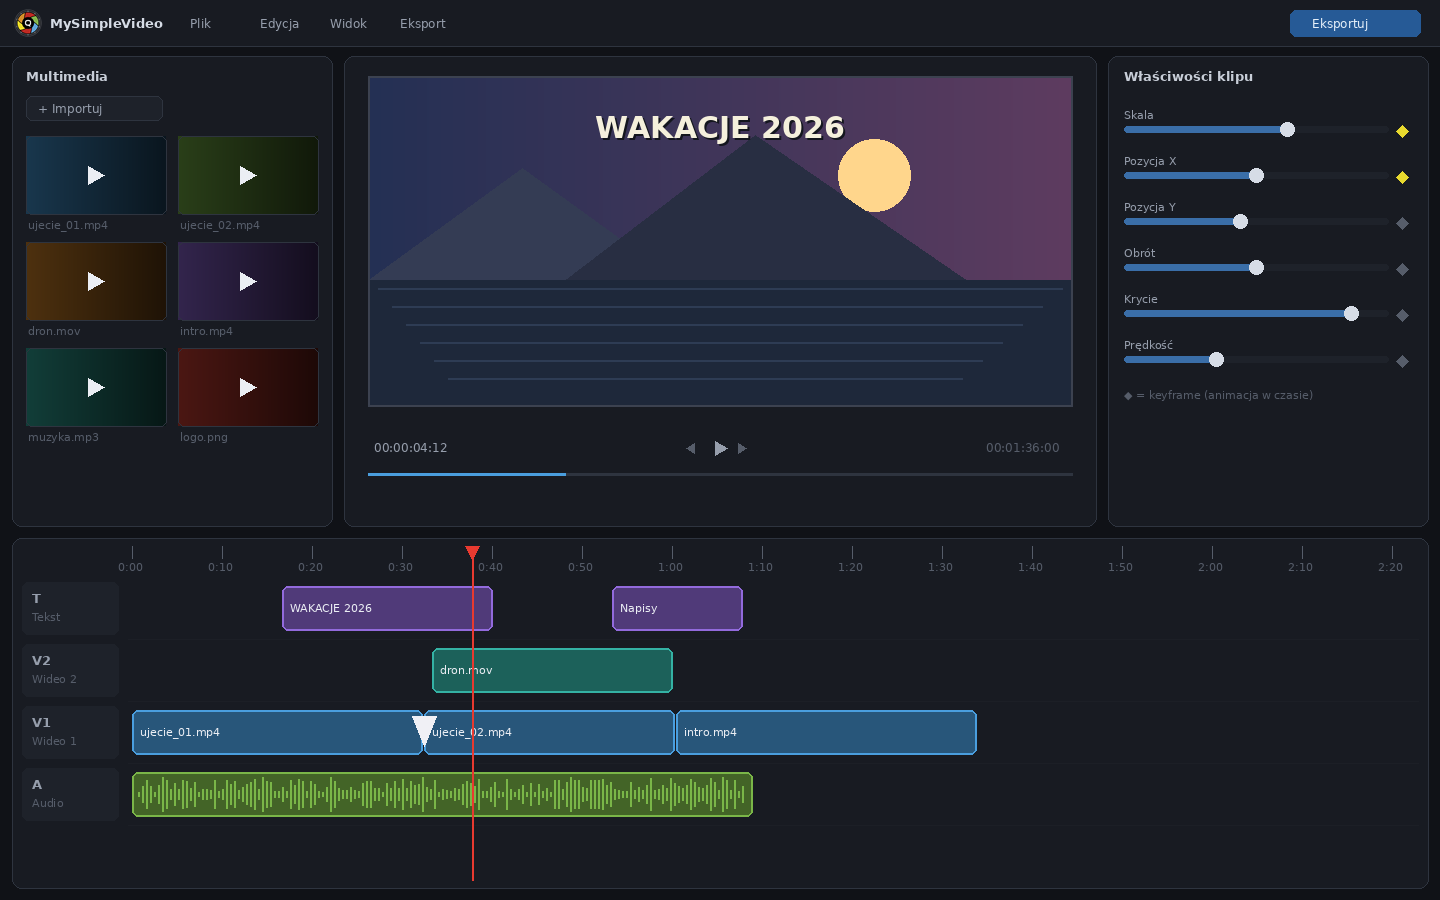The height and width of the screenshot is (900, 1440).
Task: Click the Eksportuj button
Action: [1355, 23]
